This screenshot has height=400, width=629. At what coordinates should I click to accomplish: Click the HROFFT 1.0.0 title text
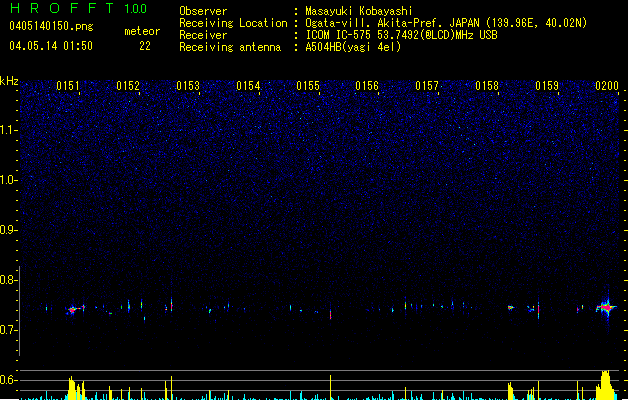click(x=79, y=8)
